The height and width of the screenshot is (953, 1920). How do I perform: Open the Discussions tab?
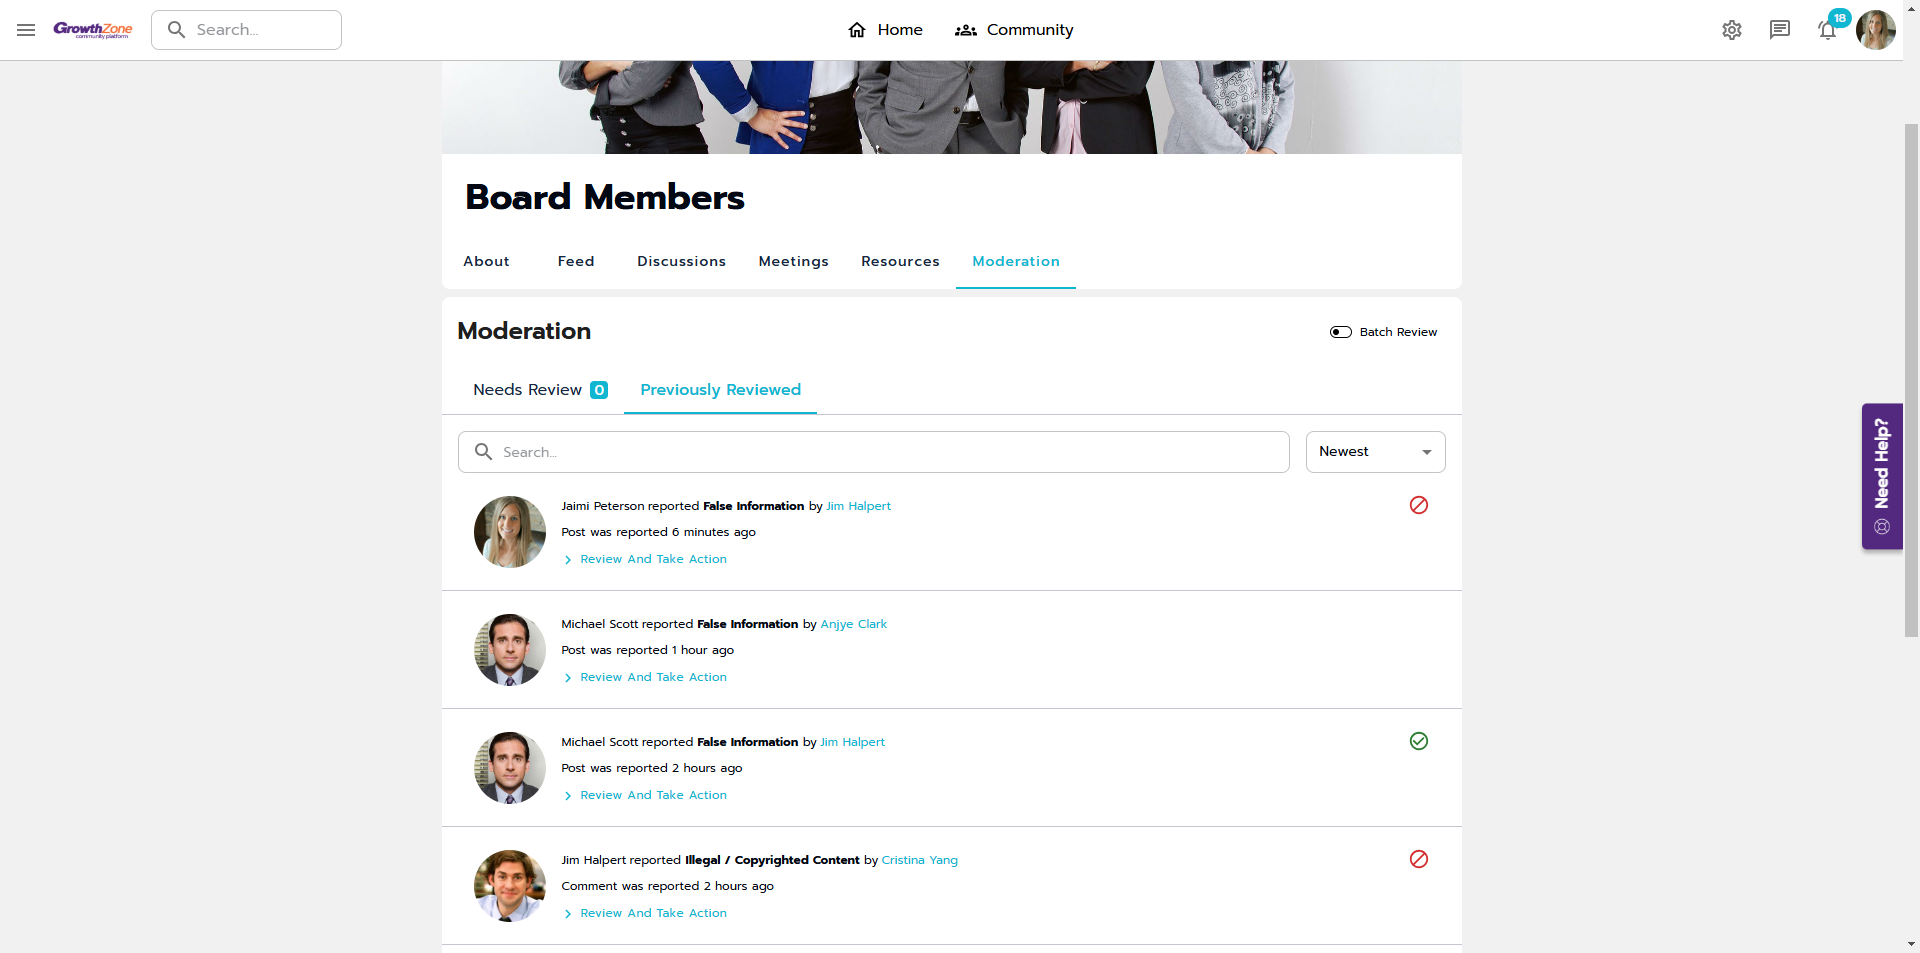tap(681, 261)
